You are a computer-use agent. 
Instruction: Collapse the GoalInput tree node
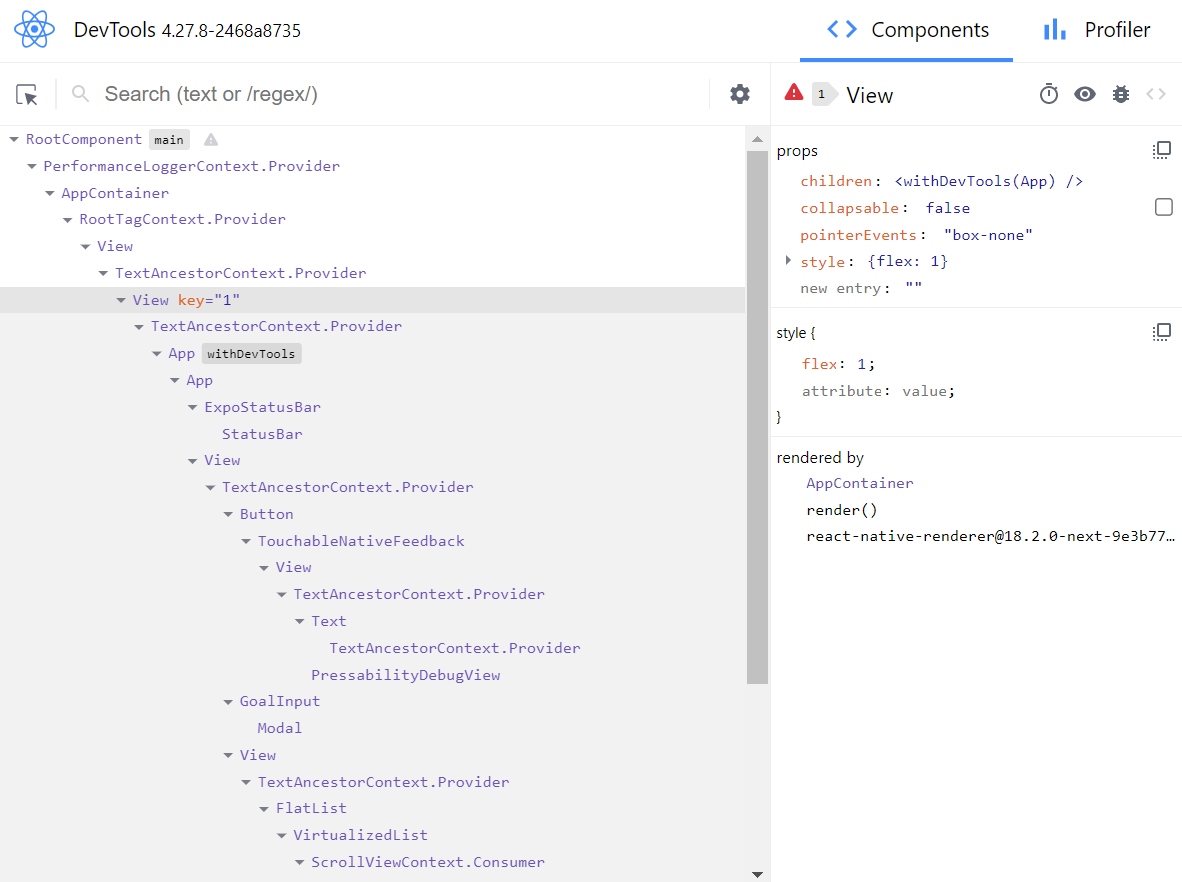click(228, 701)
